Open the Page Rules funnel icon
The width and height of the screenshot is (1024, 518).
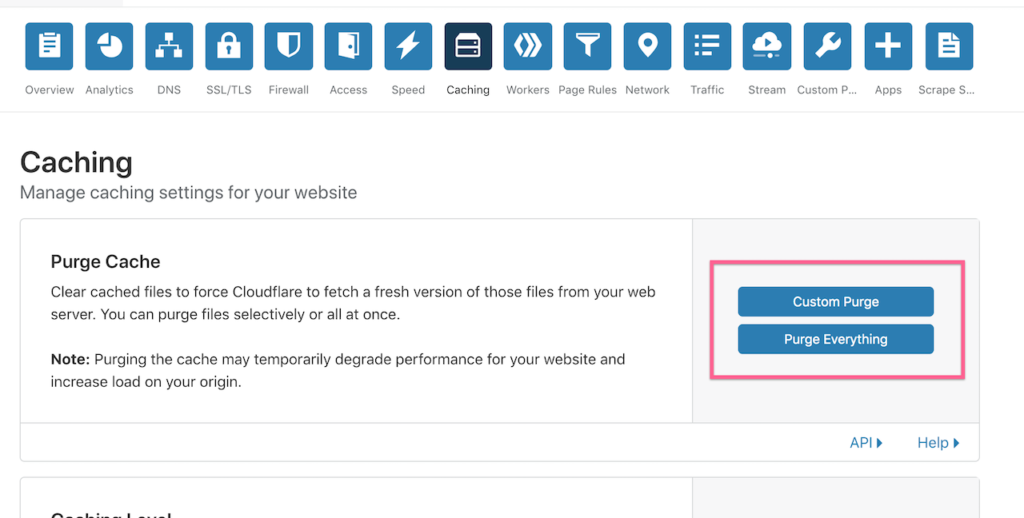[x=588, y=46]
